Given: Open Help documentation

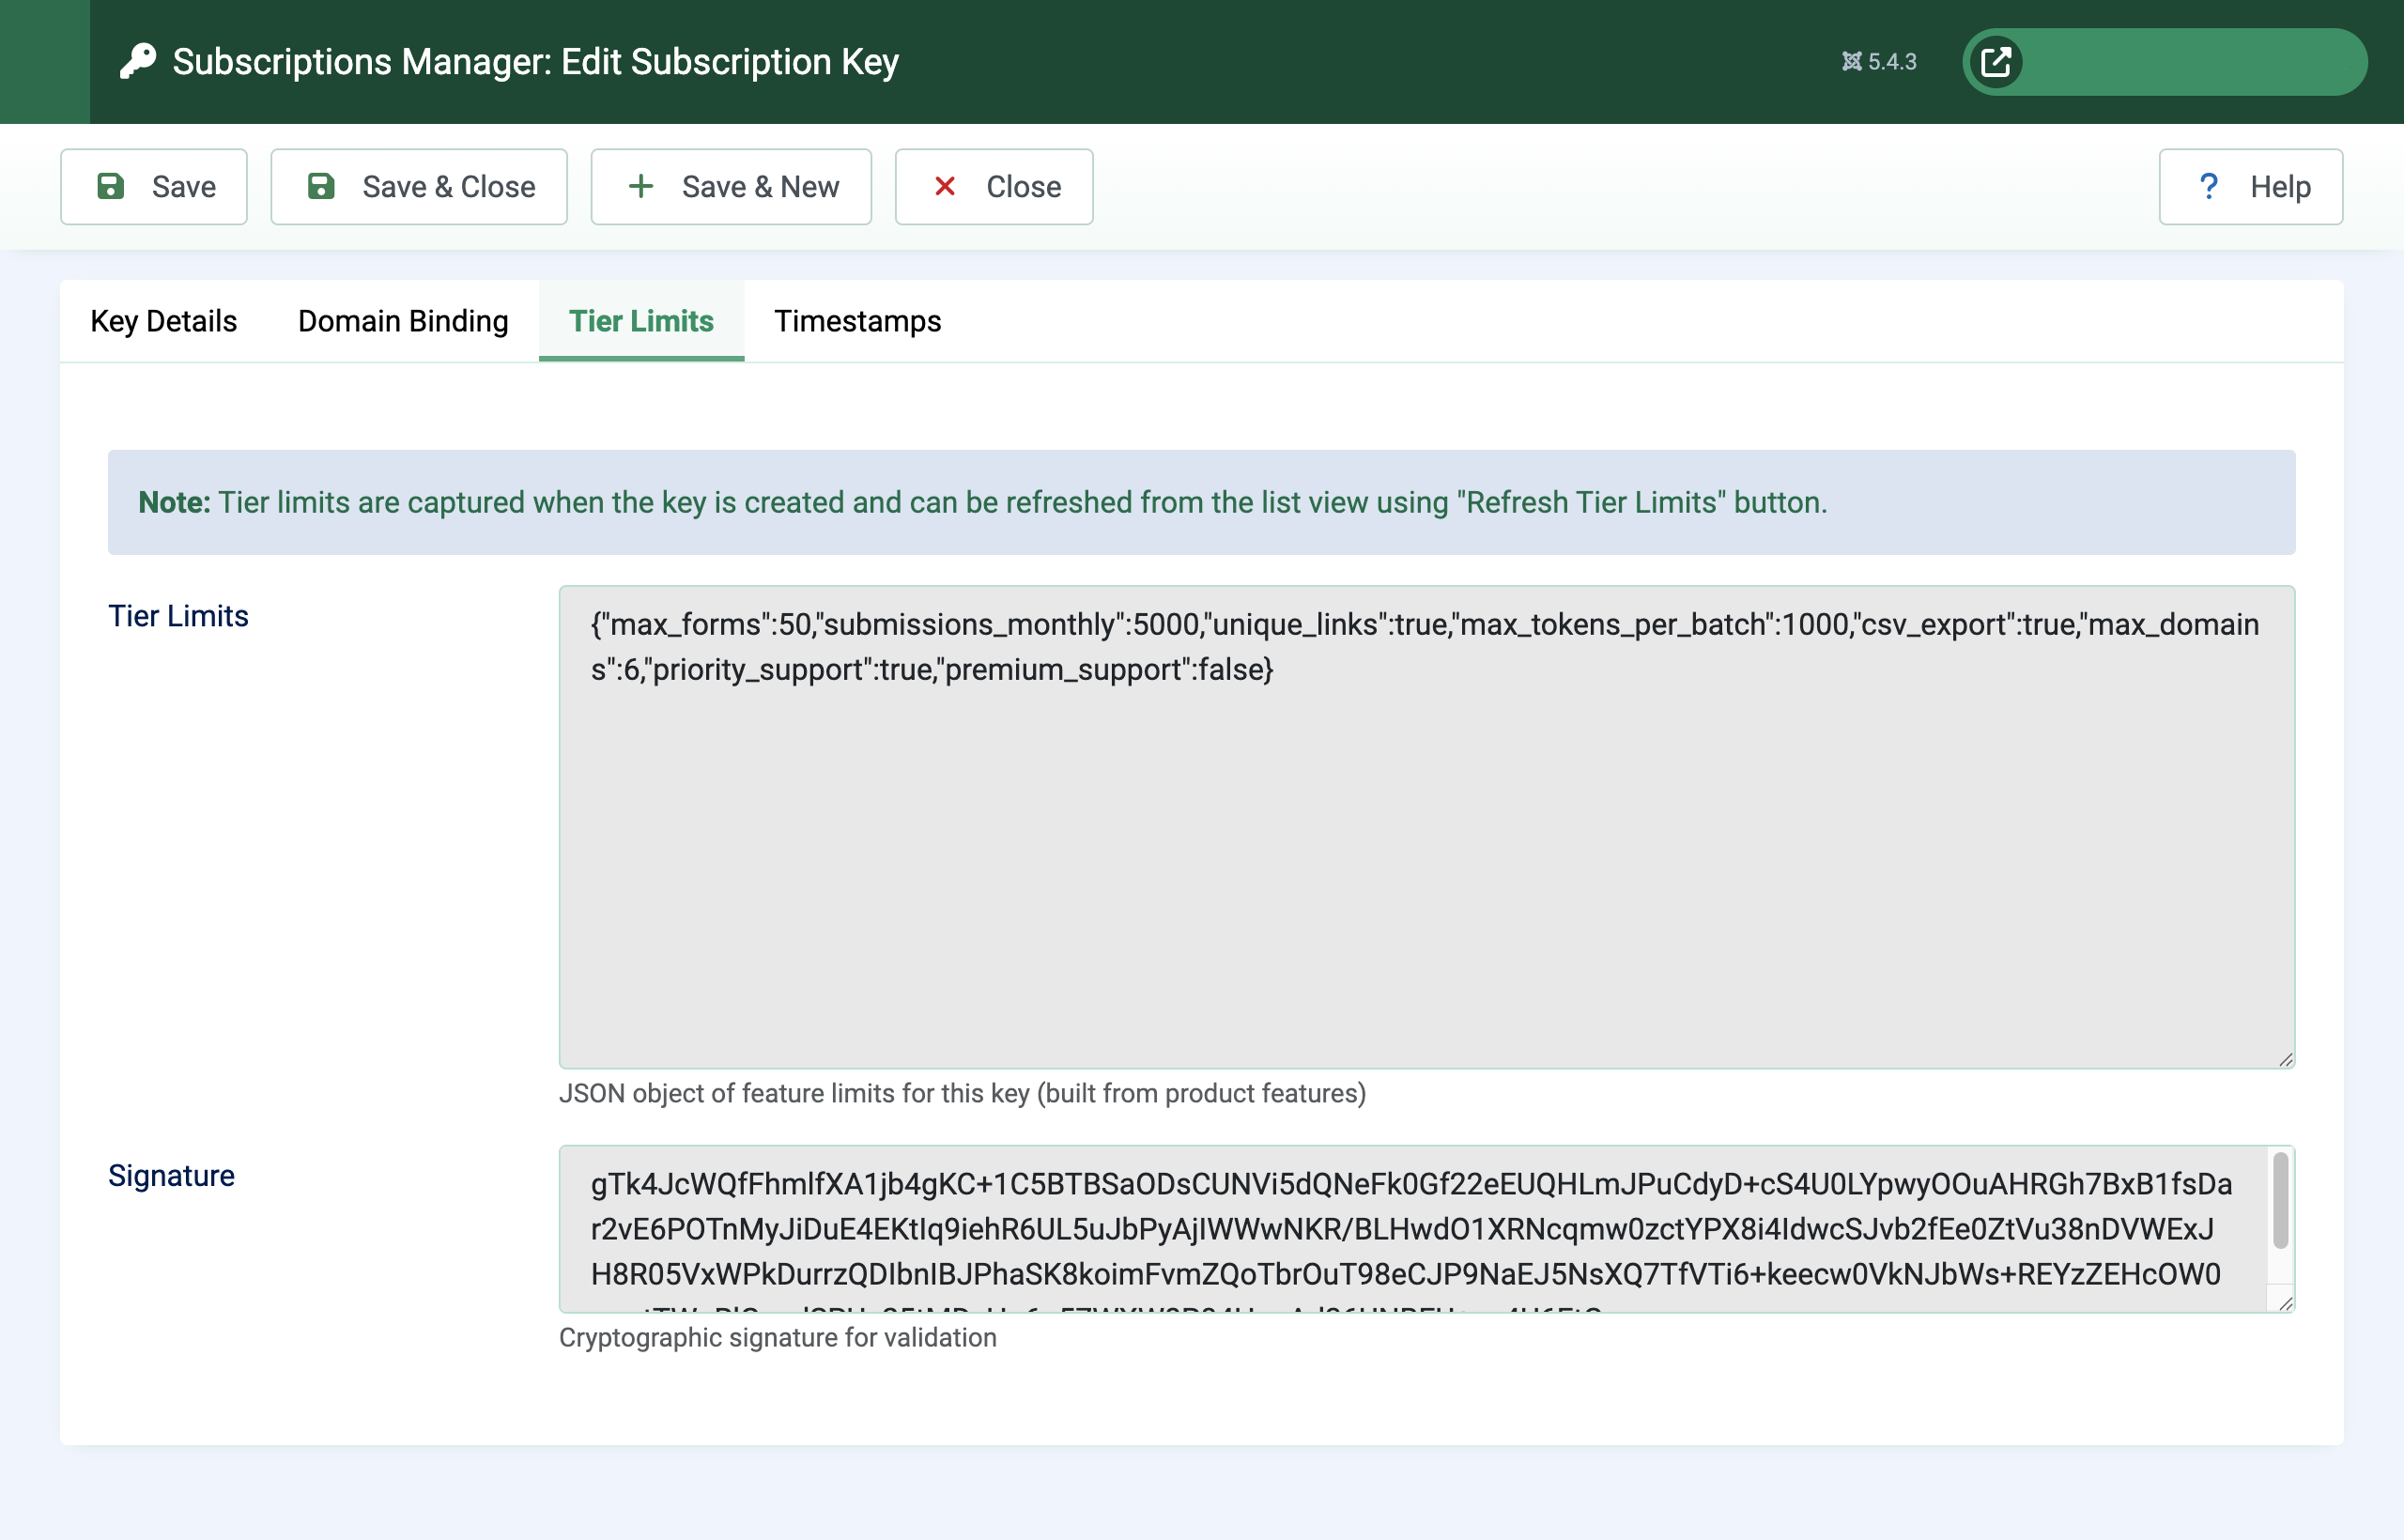Looking at the screenshot, I should (x=2250, y=186).
